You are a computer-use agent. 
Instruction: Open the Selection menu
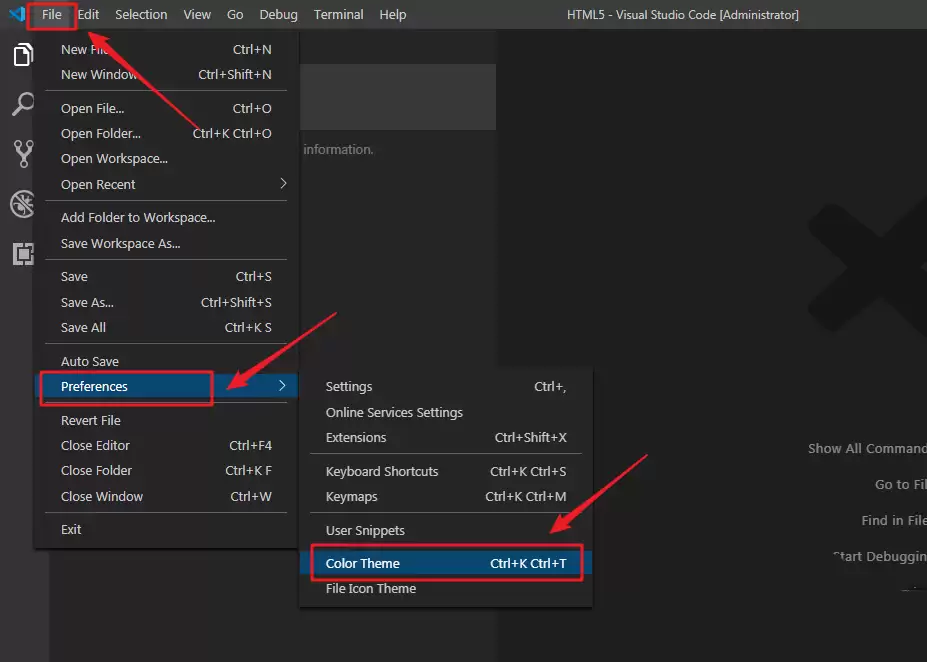coord(141,15)
